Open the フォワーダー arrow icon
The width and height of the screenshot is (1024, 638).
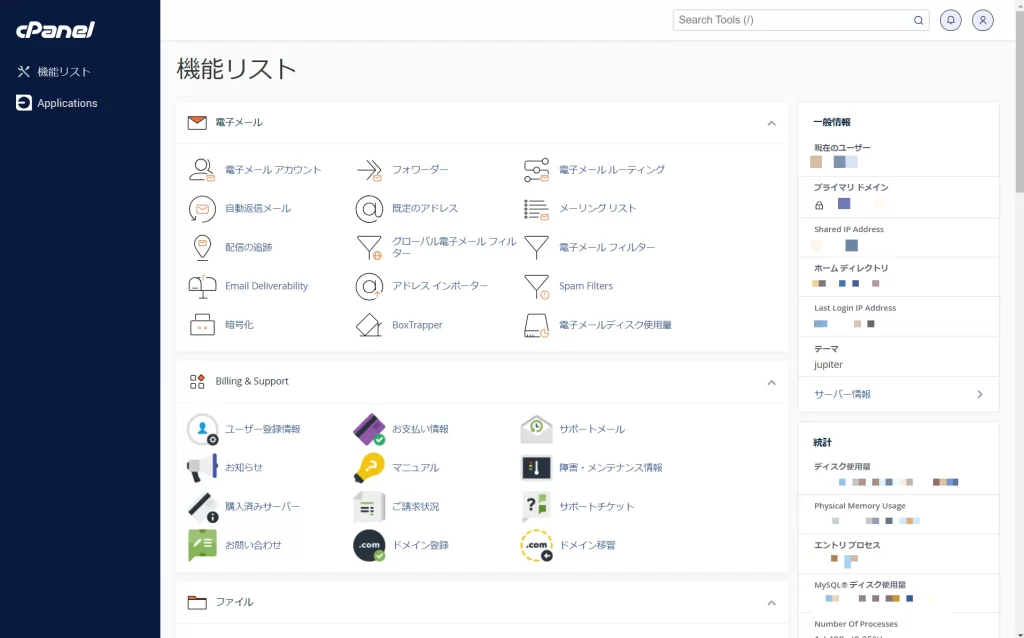coord(369,170)
